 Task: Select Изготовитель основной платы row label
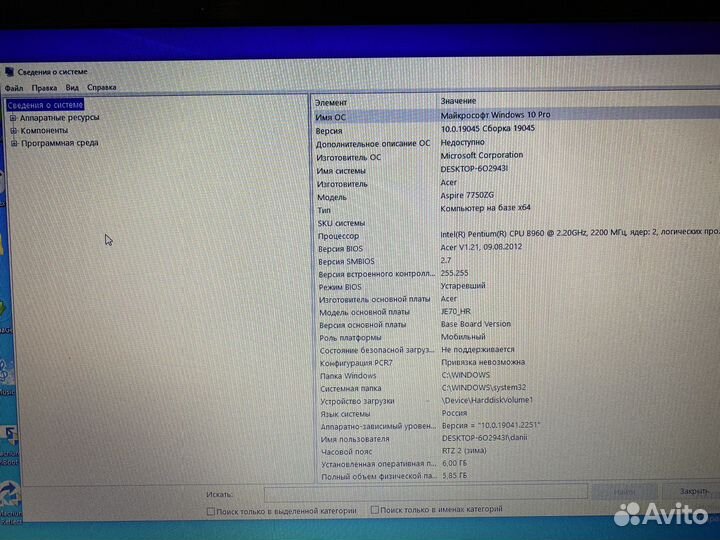click(x=375, y=299)
